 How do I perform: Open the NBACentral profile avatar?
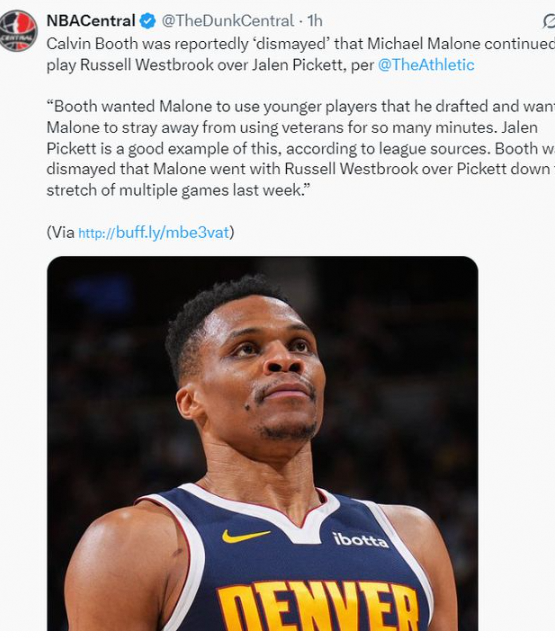coord(18,31)
